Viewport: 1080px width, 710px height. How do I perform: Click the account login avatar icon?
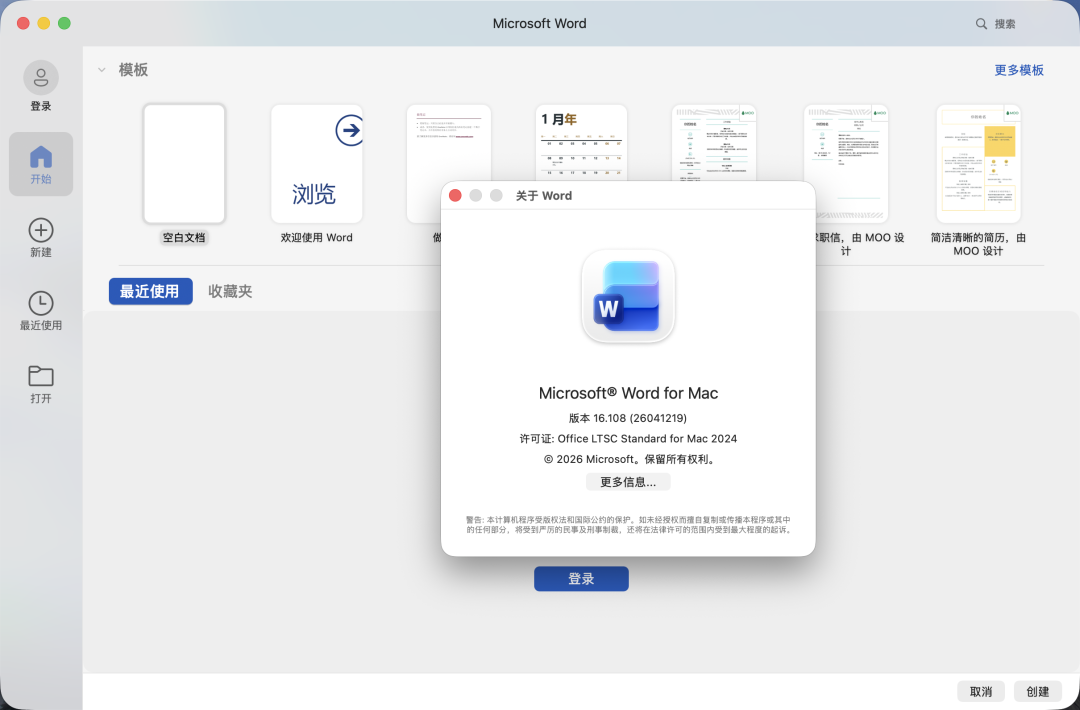point(41,78)
